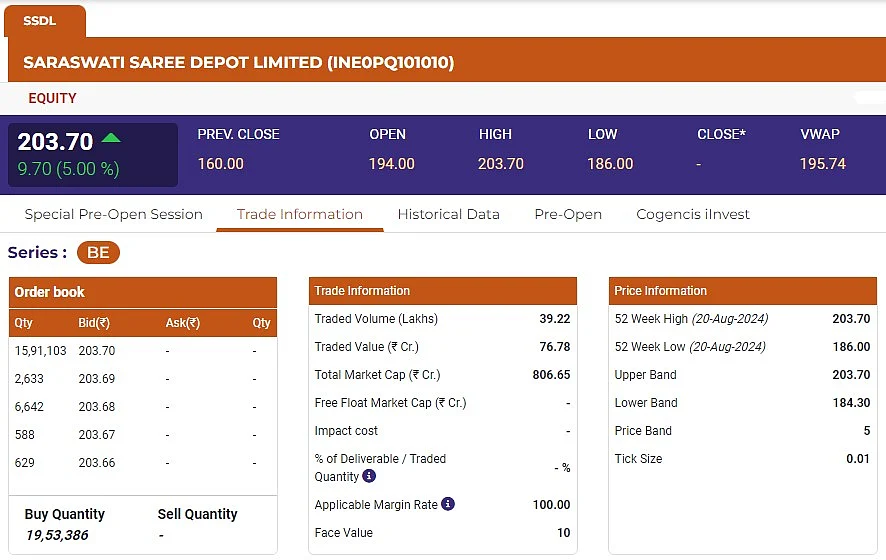Click Free Float Market Cap label

click(390, 403)
